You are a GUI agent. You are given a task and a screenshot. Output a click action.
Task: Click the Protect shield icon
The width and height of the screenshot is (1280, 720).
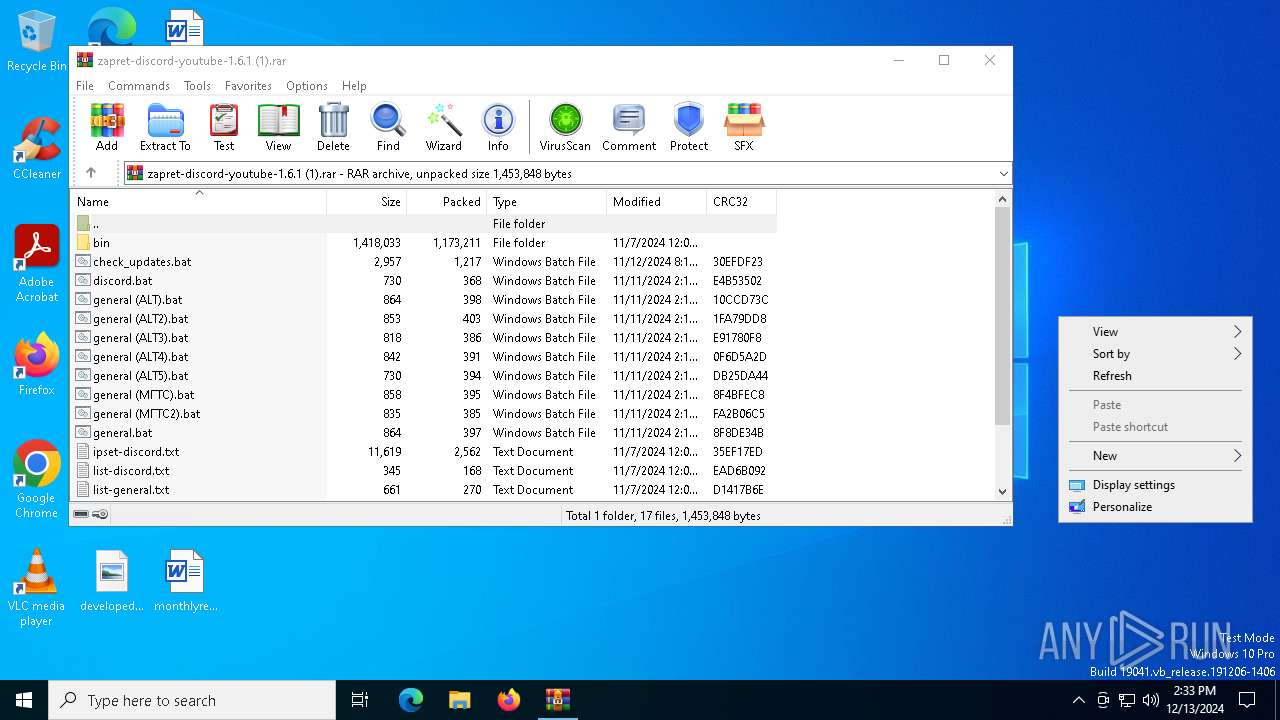(x=689, y=127)
